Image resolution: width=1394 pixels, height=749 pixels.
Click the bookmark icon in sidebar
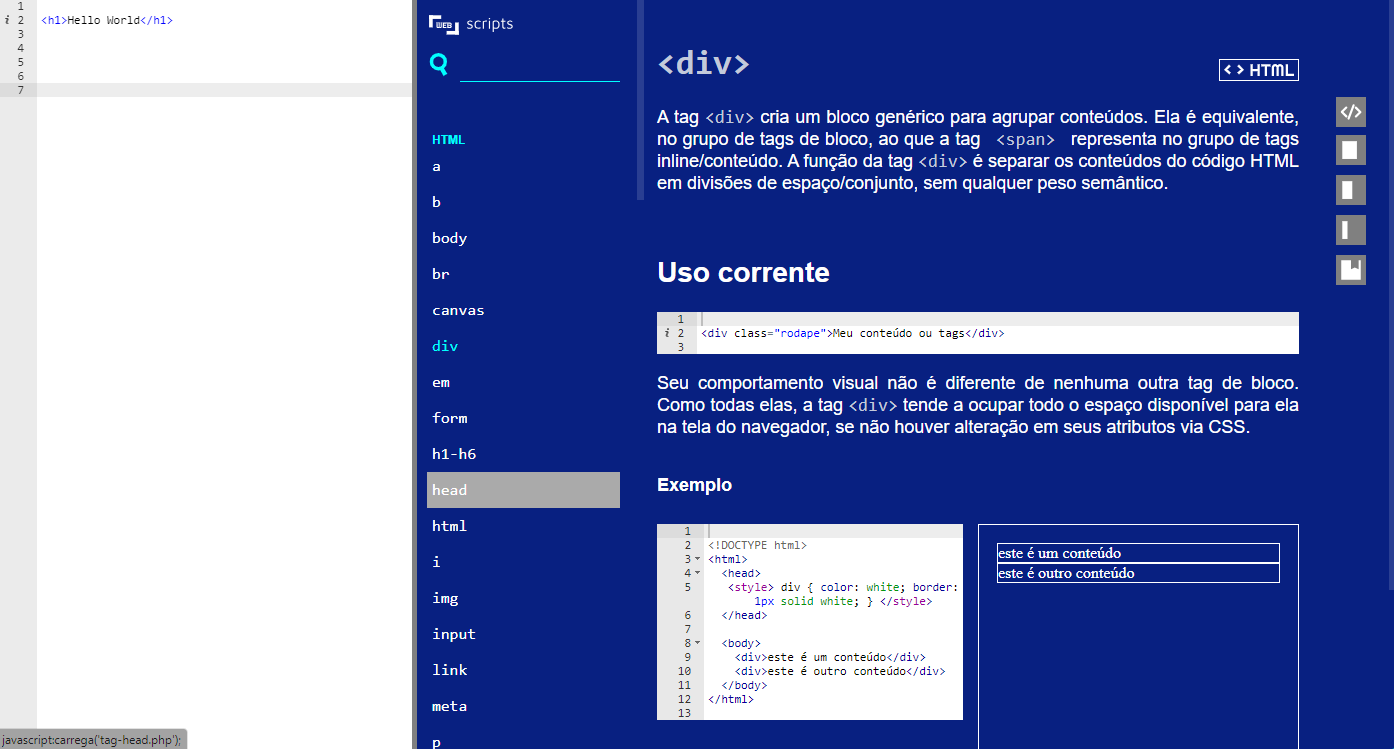click(1350, 270)
